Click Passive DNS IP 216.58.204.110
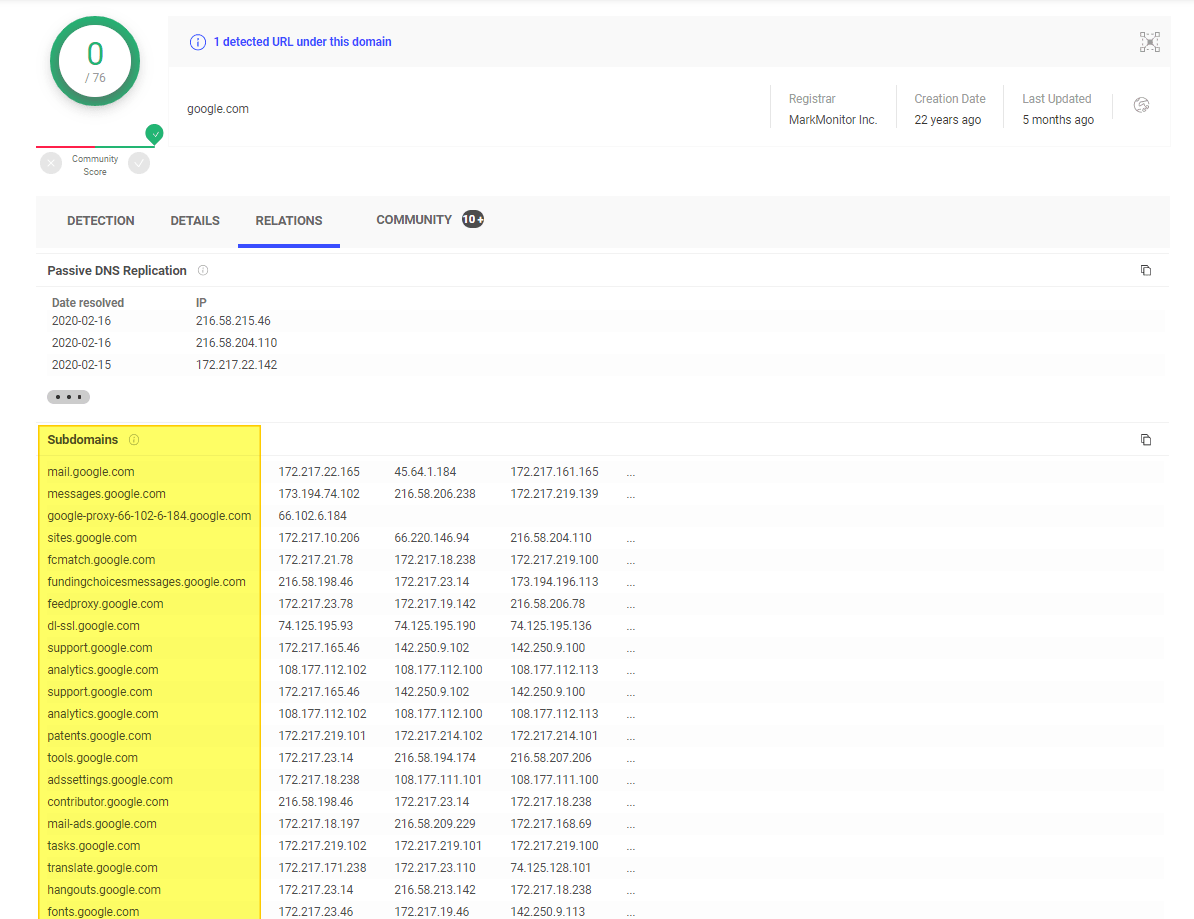Image resolution: width=1194 pixels, height=919 pixels. point(236,343)
